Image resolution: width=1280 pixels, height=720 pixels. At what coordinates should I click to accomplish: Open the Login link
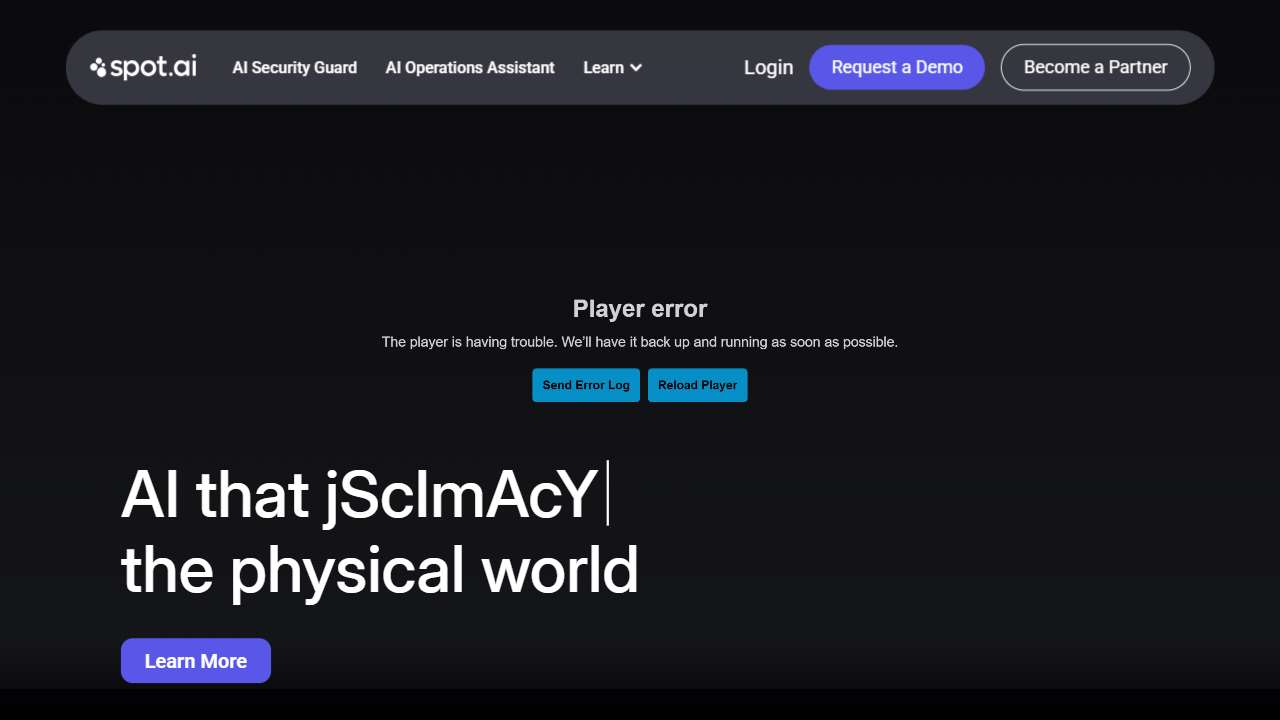[768, 67]
